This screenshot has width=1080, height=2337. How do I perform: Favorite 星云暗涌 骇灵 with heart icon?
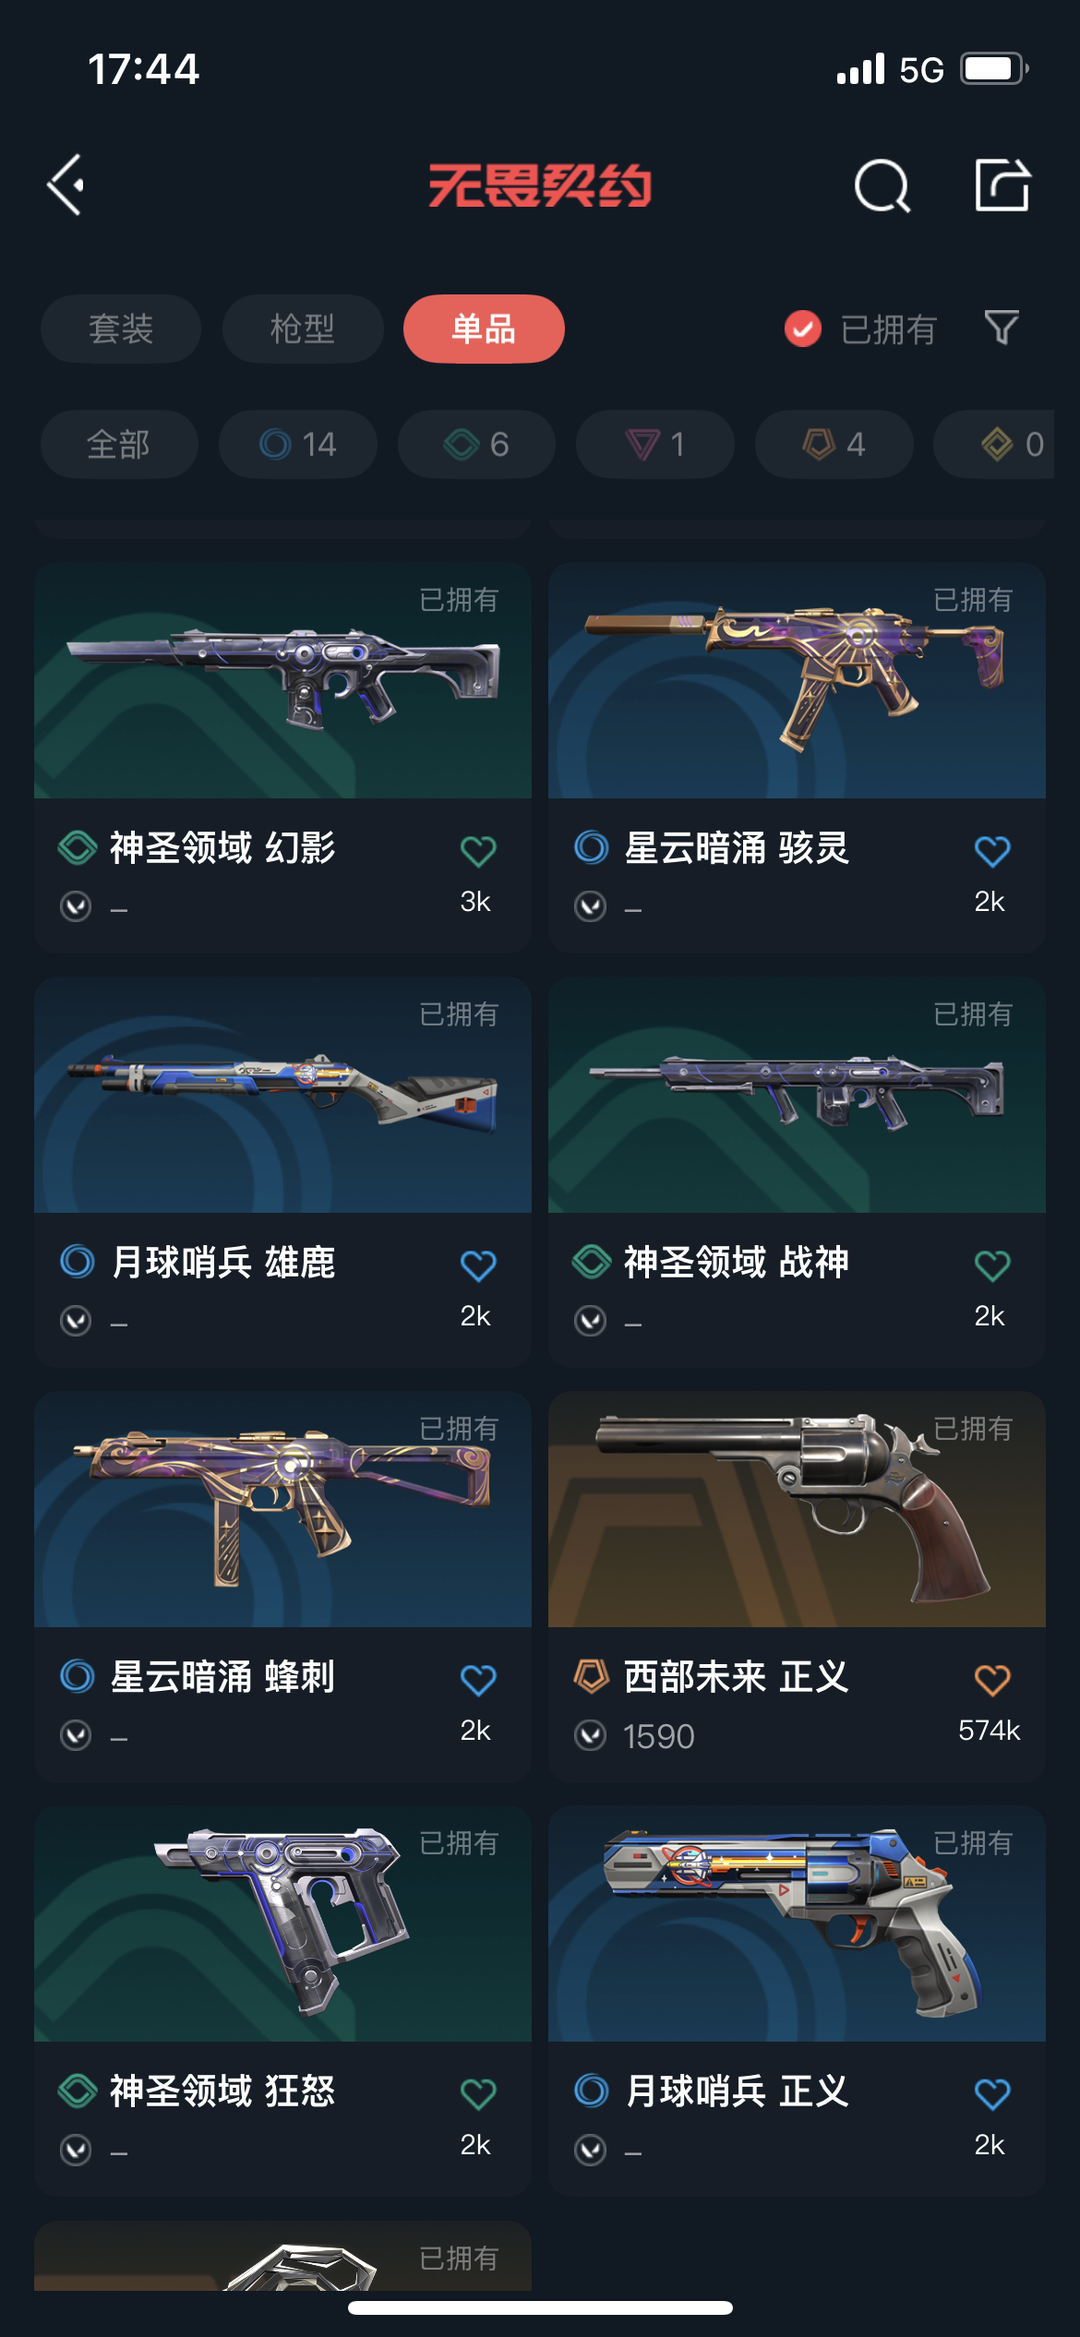(x=992, y=851)
